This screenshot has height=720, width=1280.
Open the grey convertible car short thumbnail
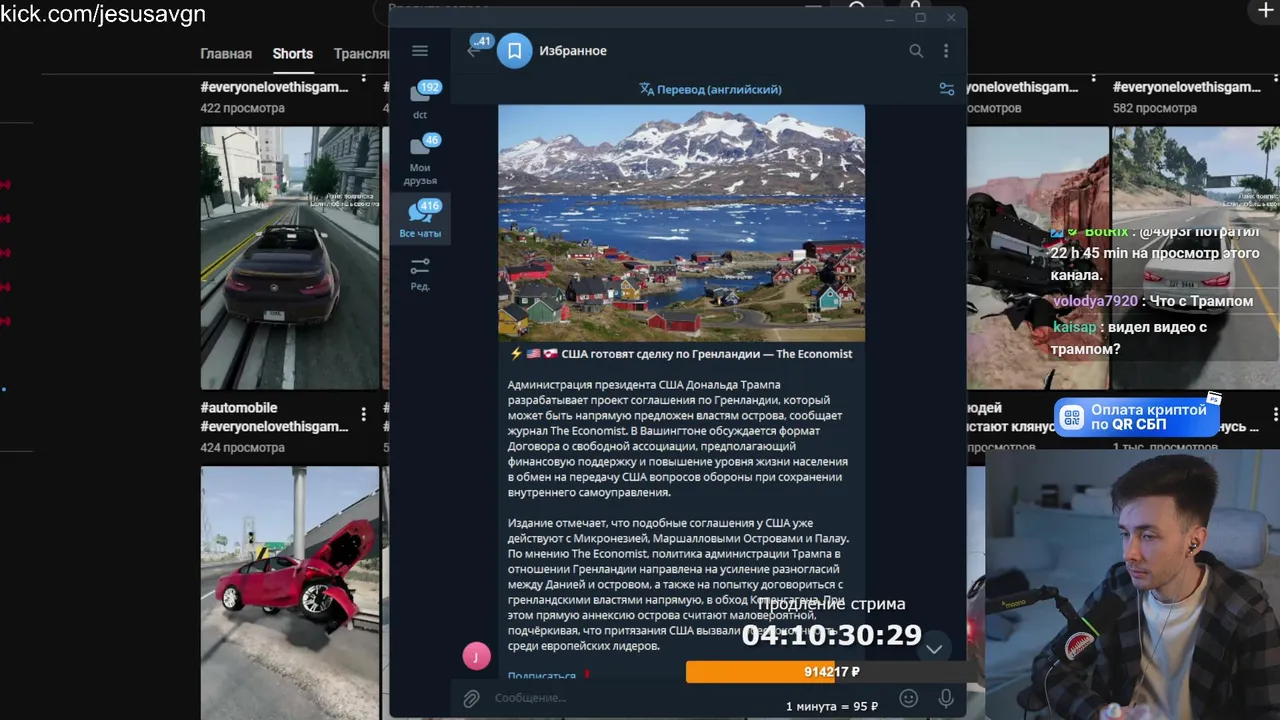(290, 257)
